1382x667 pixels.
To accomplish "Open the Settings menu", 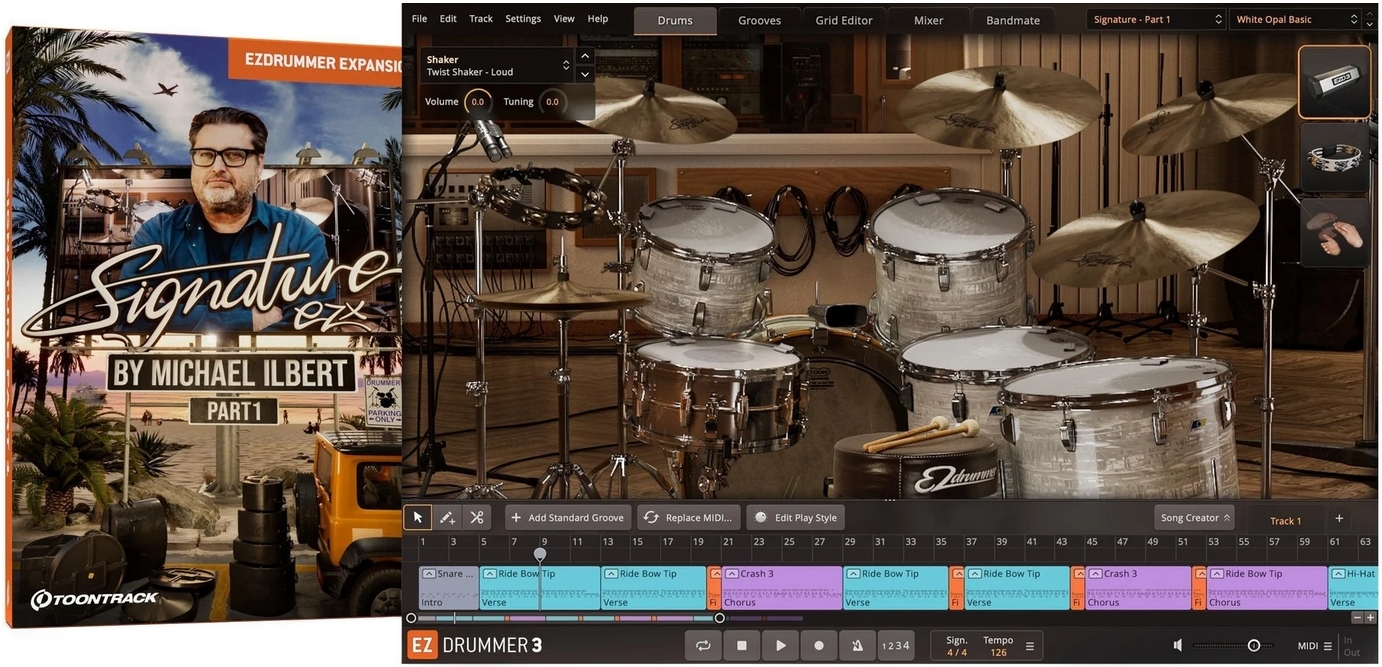I will 523,19.
